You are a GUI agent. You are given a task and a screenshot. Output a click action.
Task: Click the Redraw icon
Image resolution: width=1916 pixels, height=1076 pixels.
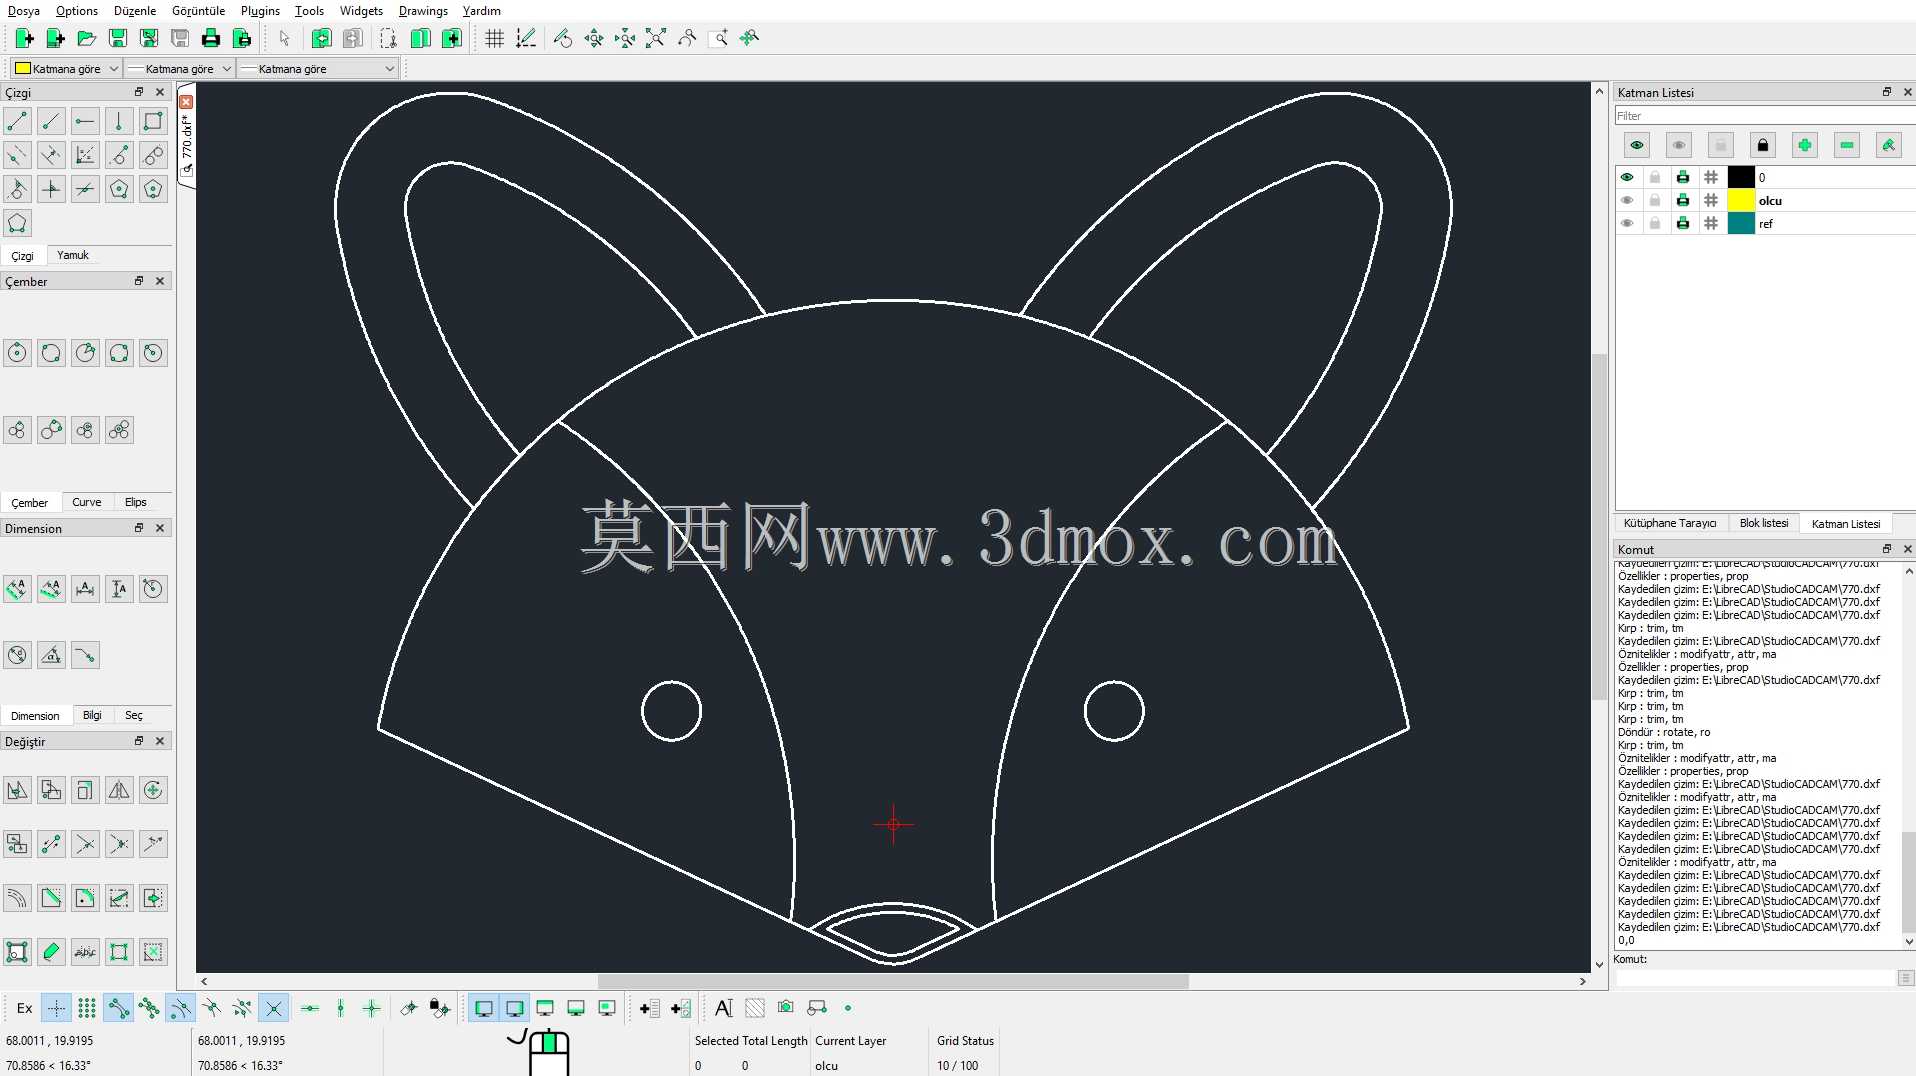[563, 38]
